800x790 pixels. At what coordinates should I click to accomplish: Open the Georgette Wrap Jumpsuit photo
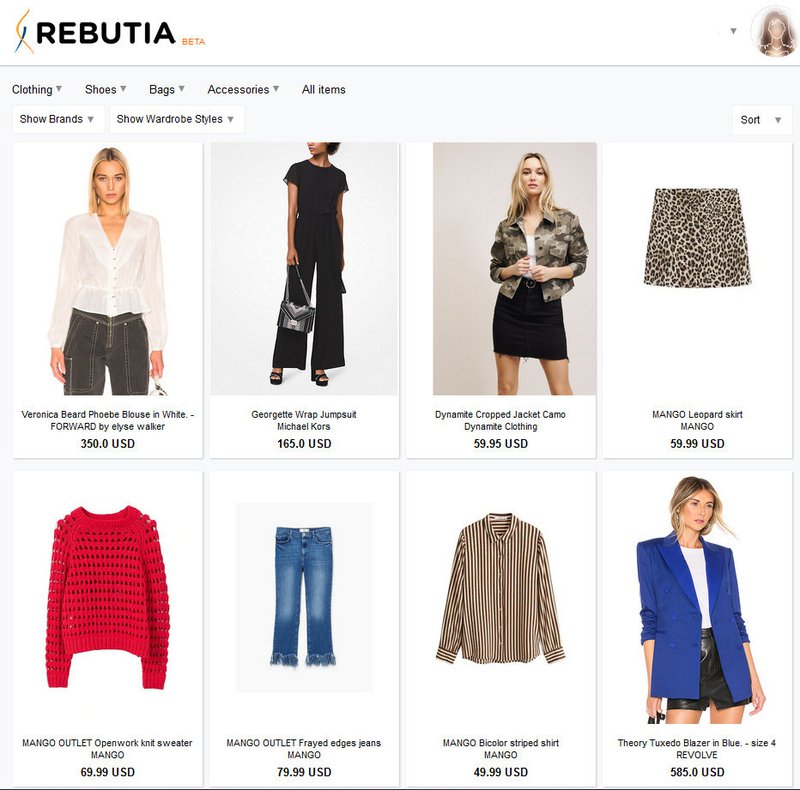pos(304,269)
